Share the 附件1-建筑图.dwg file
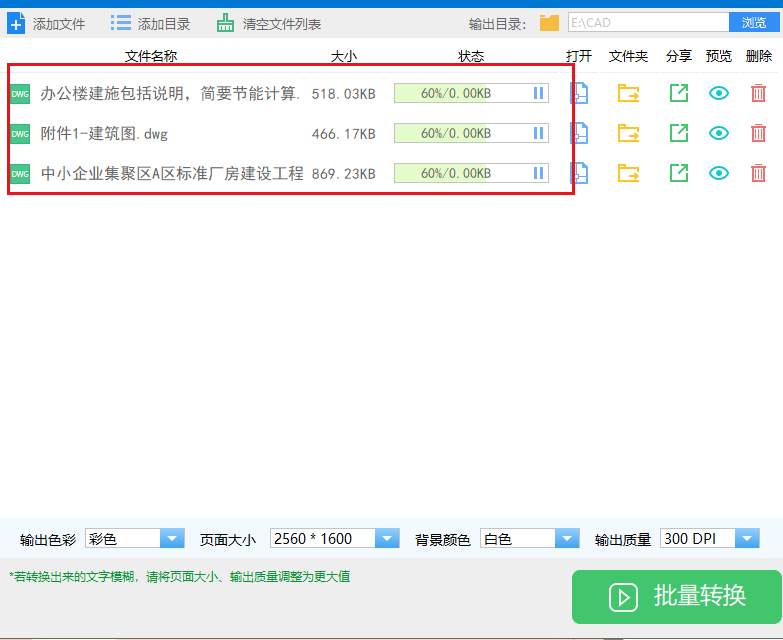Viewport: 783px width, 640px height. [x=679, y=133]
